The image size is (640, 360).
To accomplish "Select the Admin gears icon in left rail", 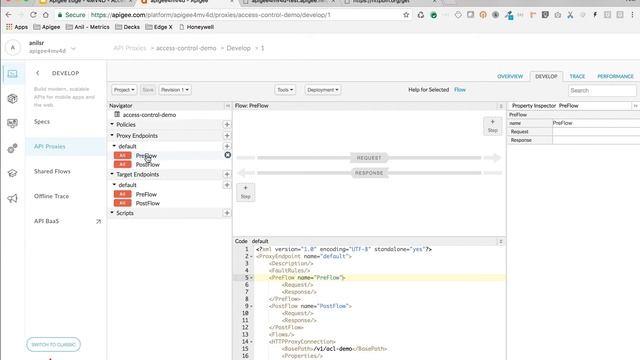I will [x=13, y=148].
